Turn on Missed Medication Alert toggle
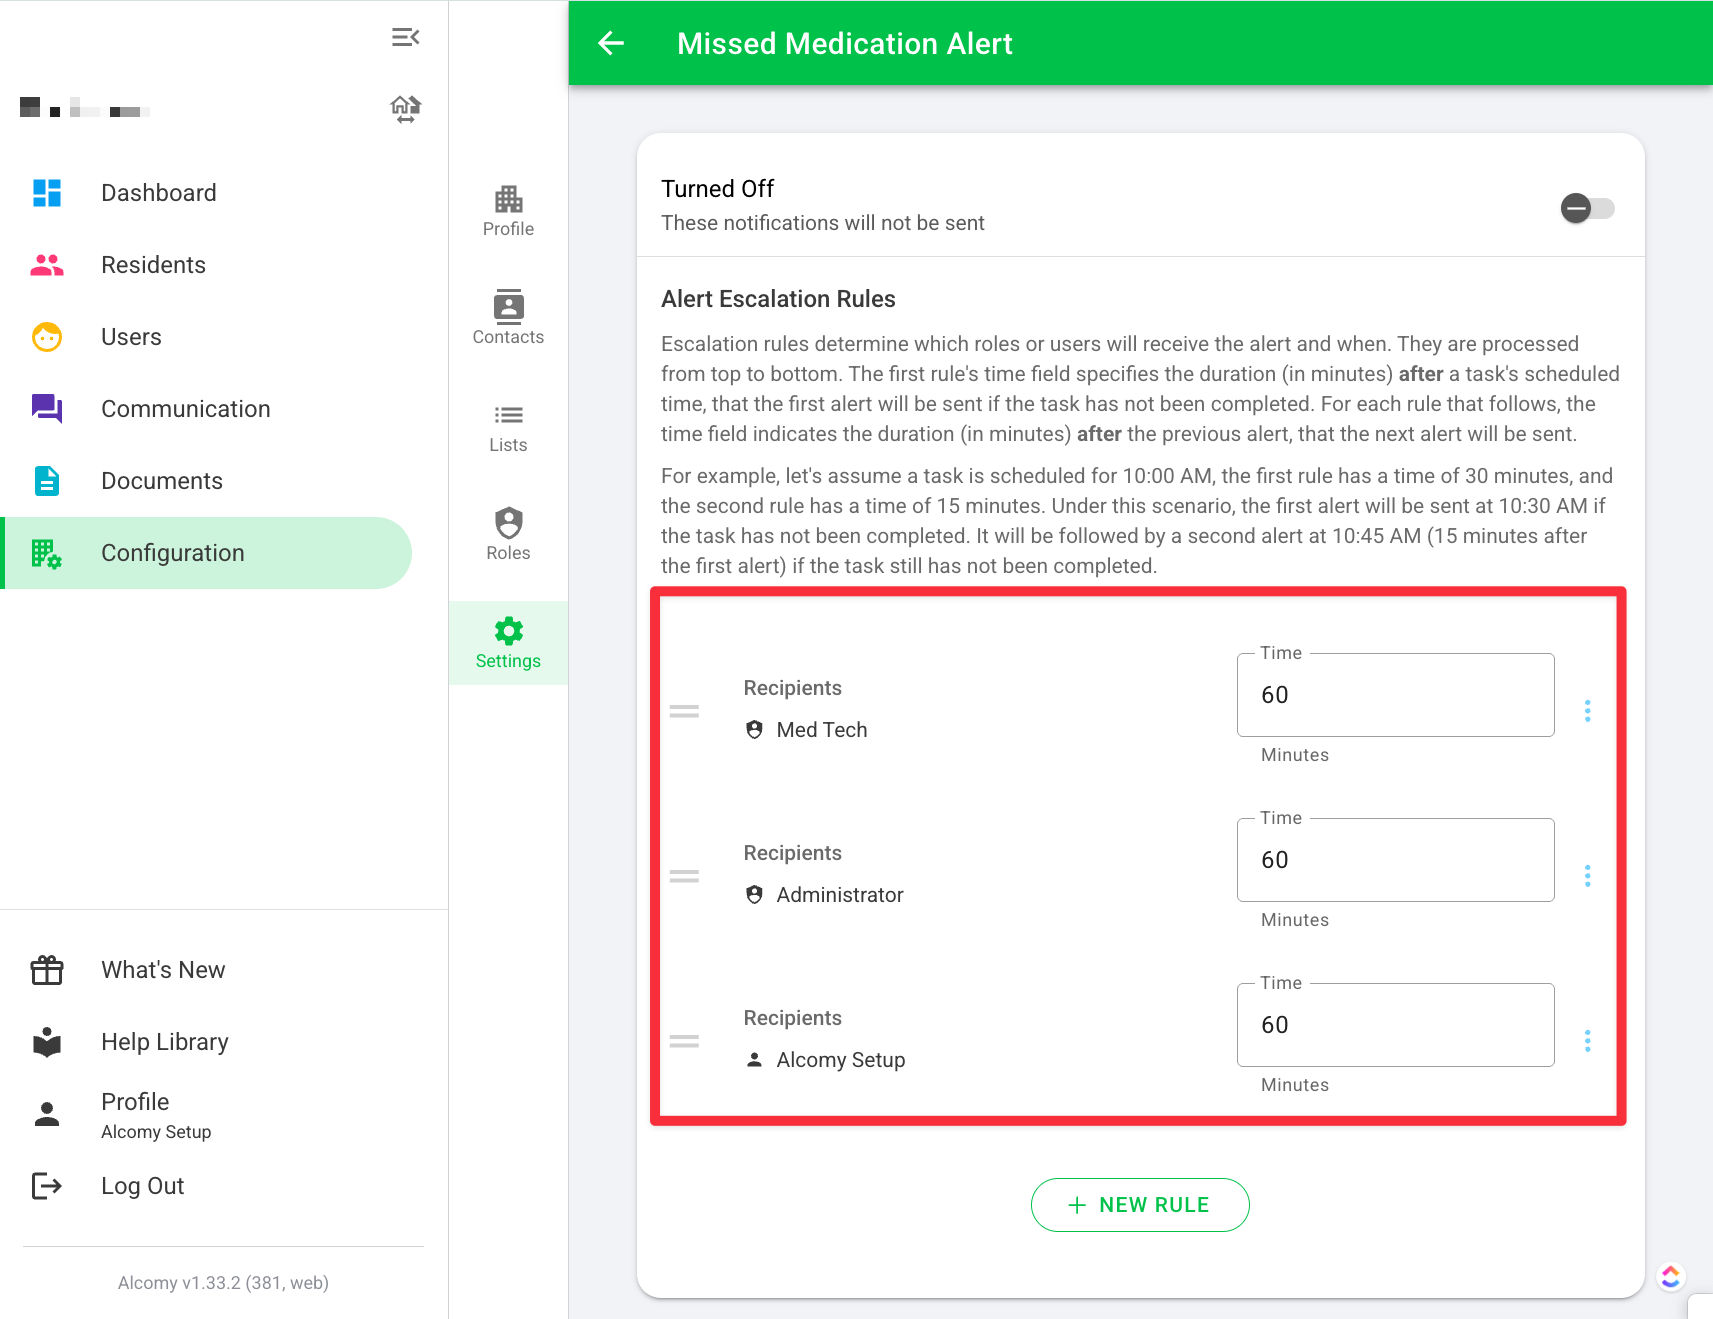The image size is (1713, 1319). (1587, 208)
